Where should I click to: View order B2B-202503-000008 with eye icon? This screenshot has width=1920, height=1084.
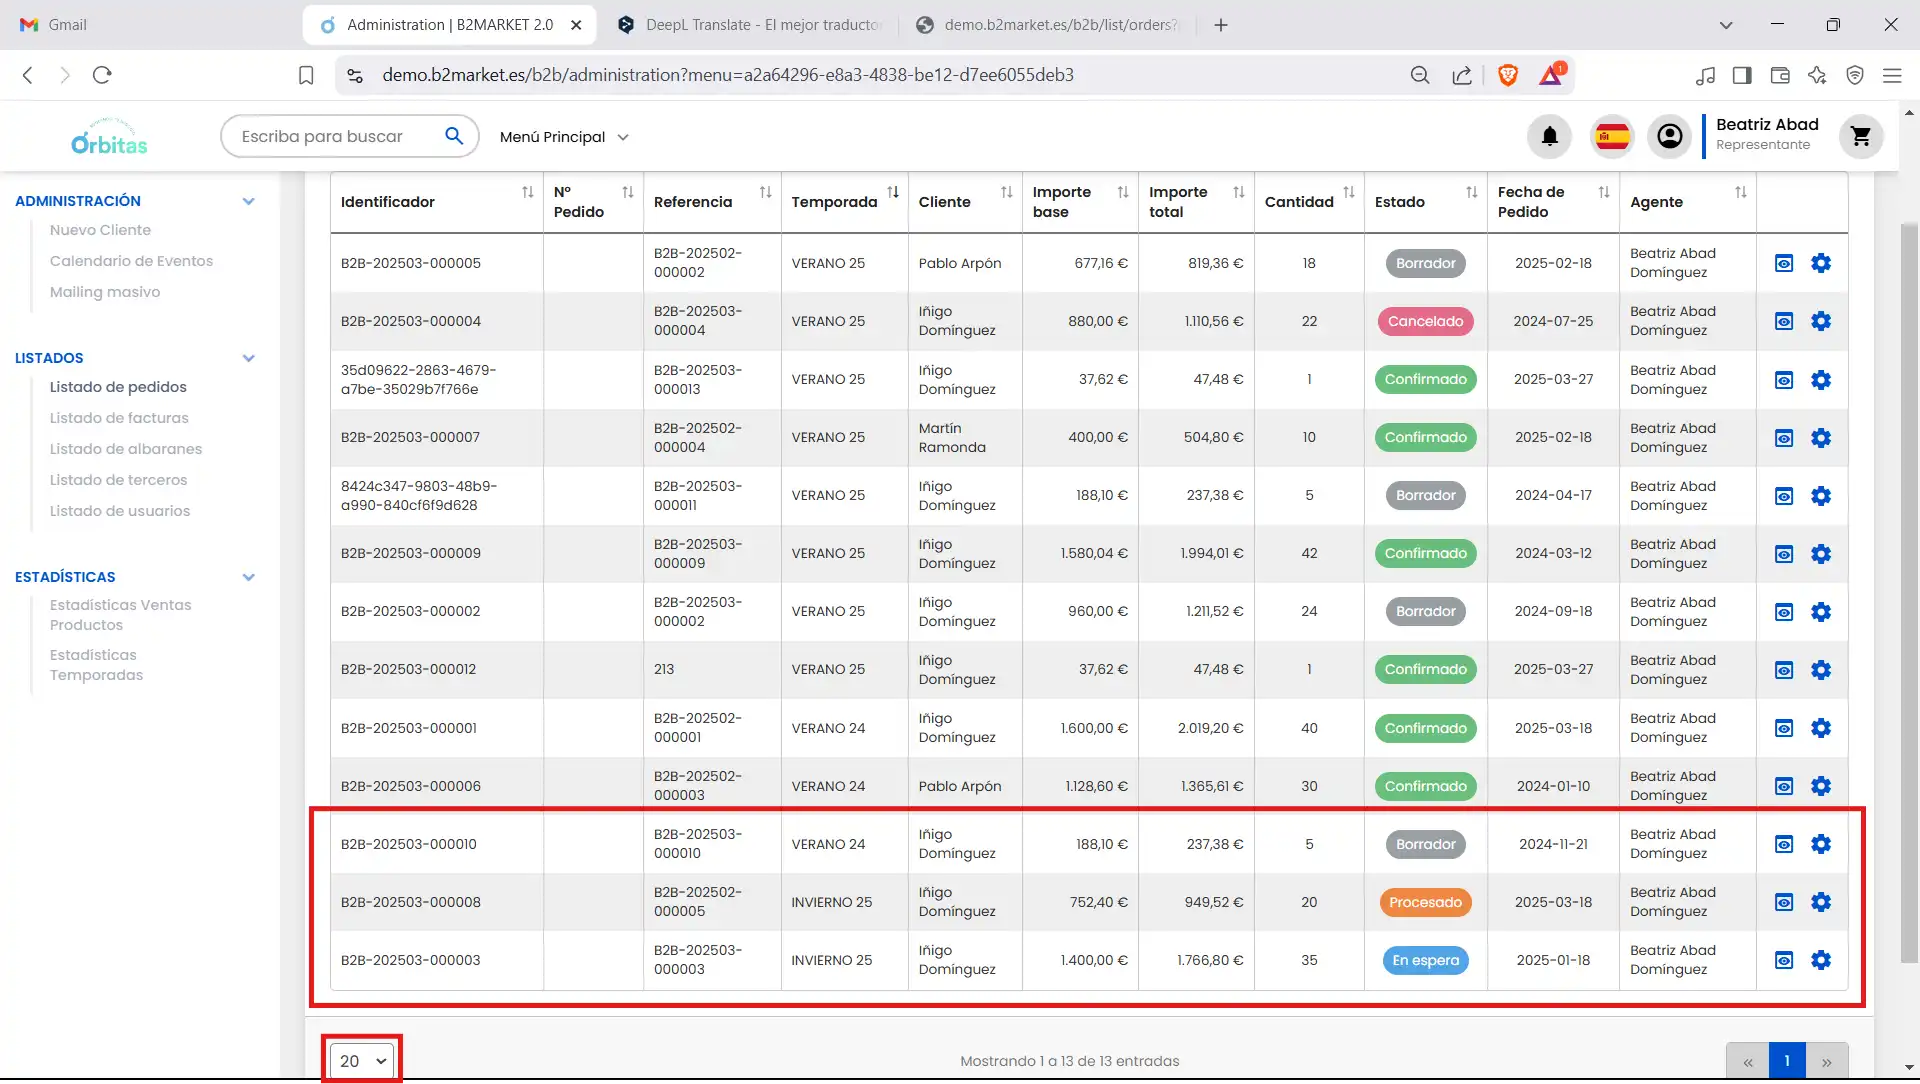point(1784,902)
